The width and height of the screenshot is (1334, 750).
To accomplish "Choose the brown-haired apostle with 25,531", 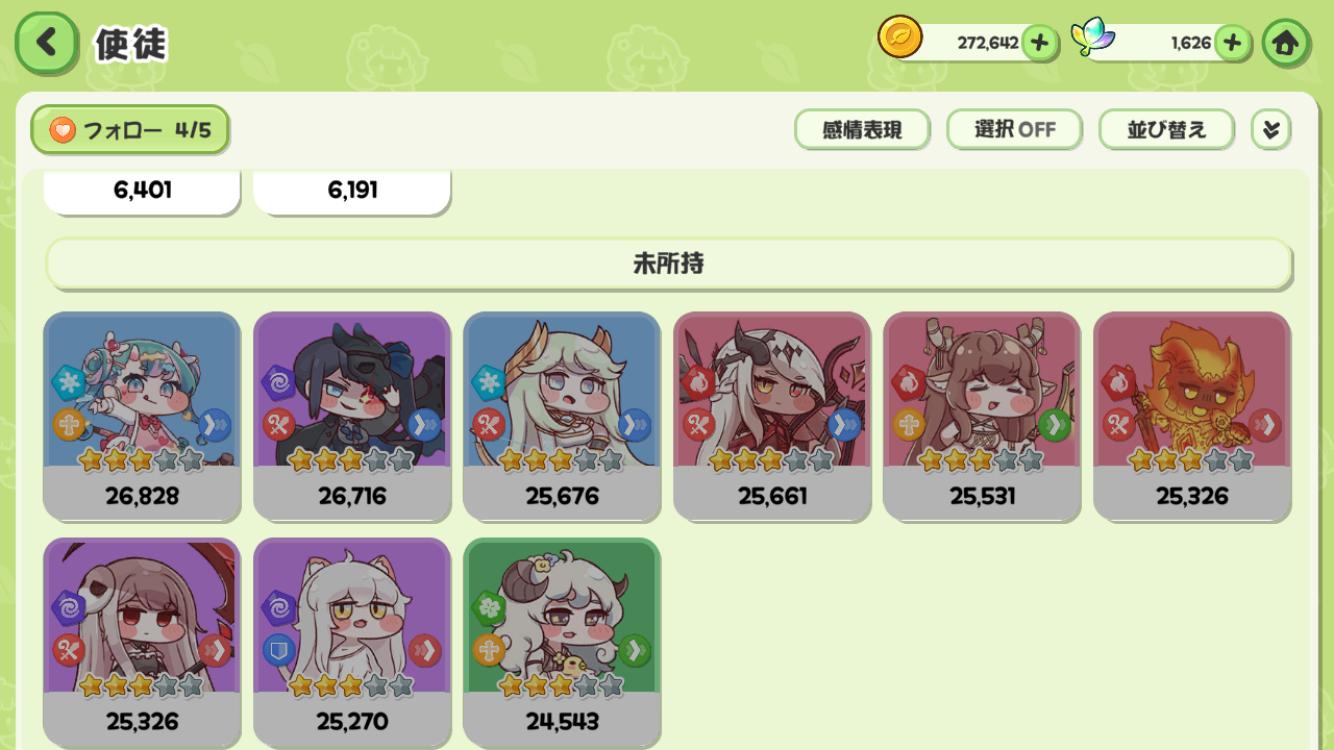I will coord(982,417).
